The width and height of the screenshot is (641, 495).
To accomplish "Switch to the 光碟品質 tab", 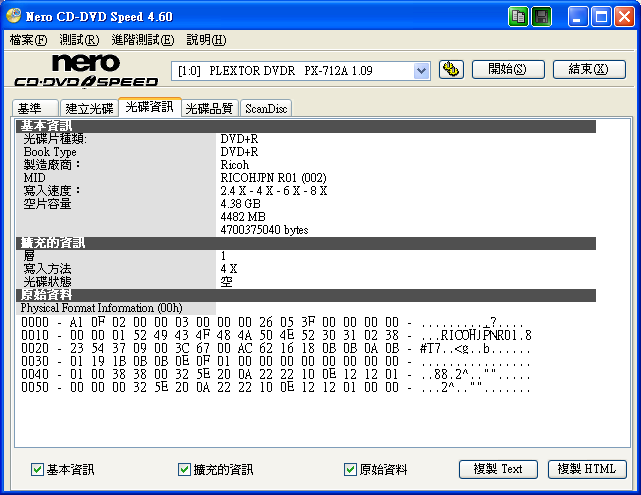I will click(x=209, y=108).
